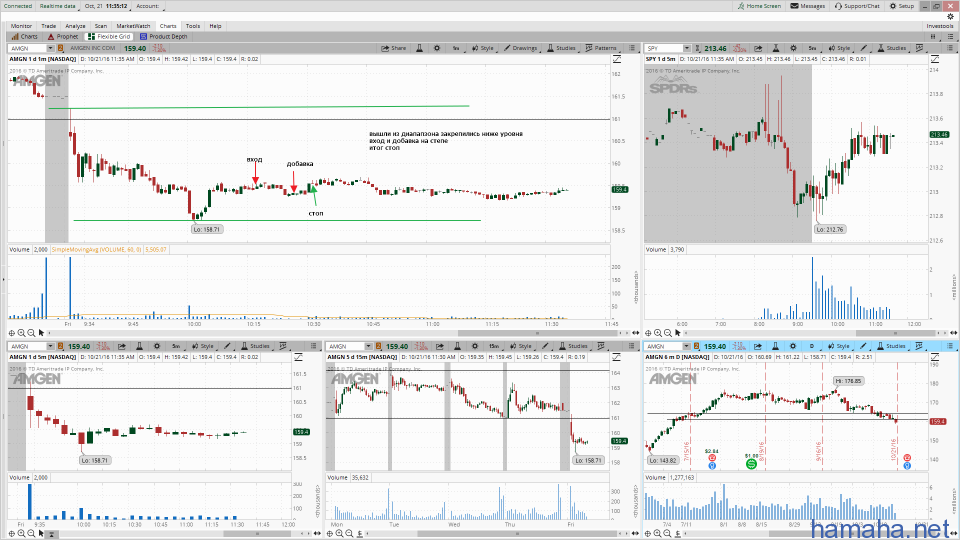Open Style menu on AMGN 1m chart

[x=482, y=48]
